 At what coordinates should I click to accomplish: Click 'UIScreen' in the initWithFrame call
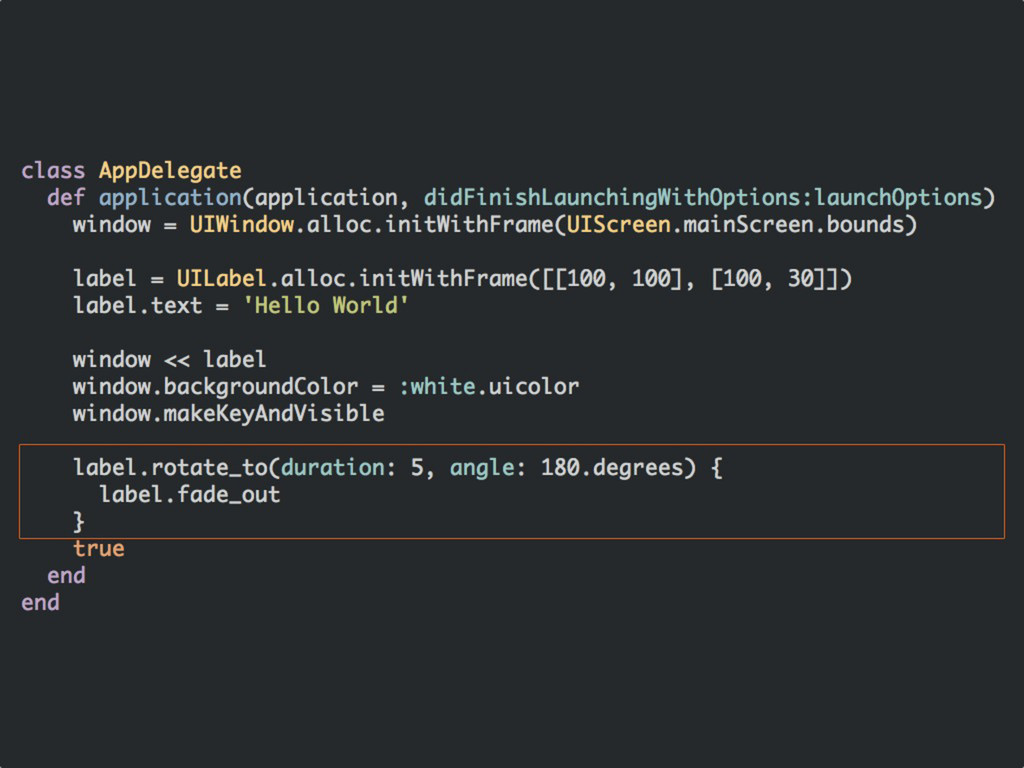point(618,225)
